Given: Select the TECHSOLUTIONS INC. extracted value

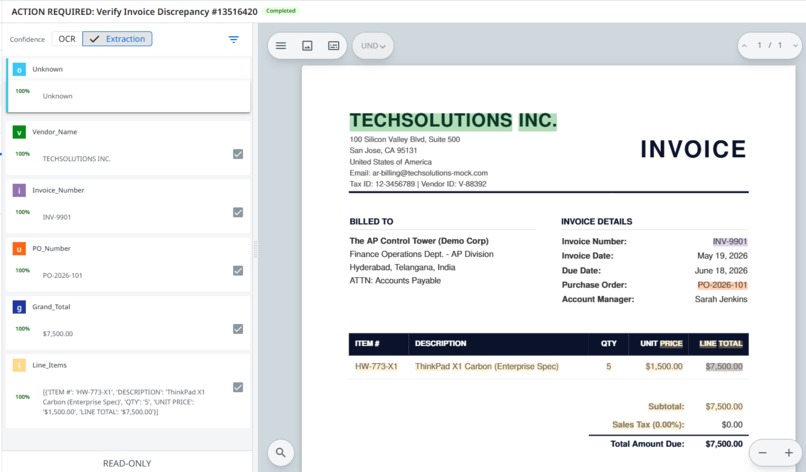Looking at the screenshot, I should [77, 159].
